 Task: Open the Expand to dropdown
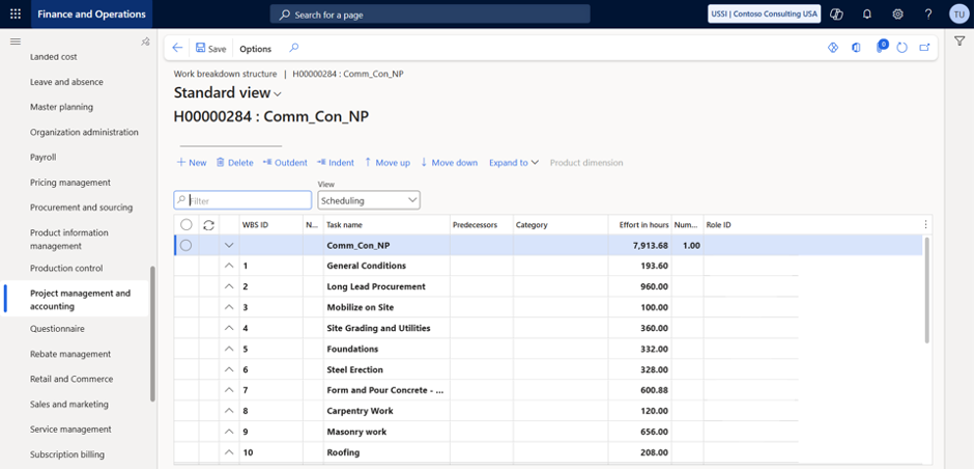(513, 163)
